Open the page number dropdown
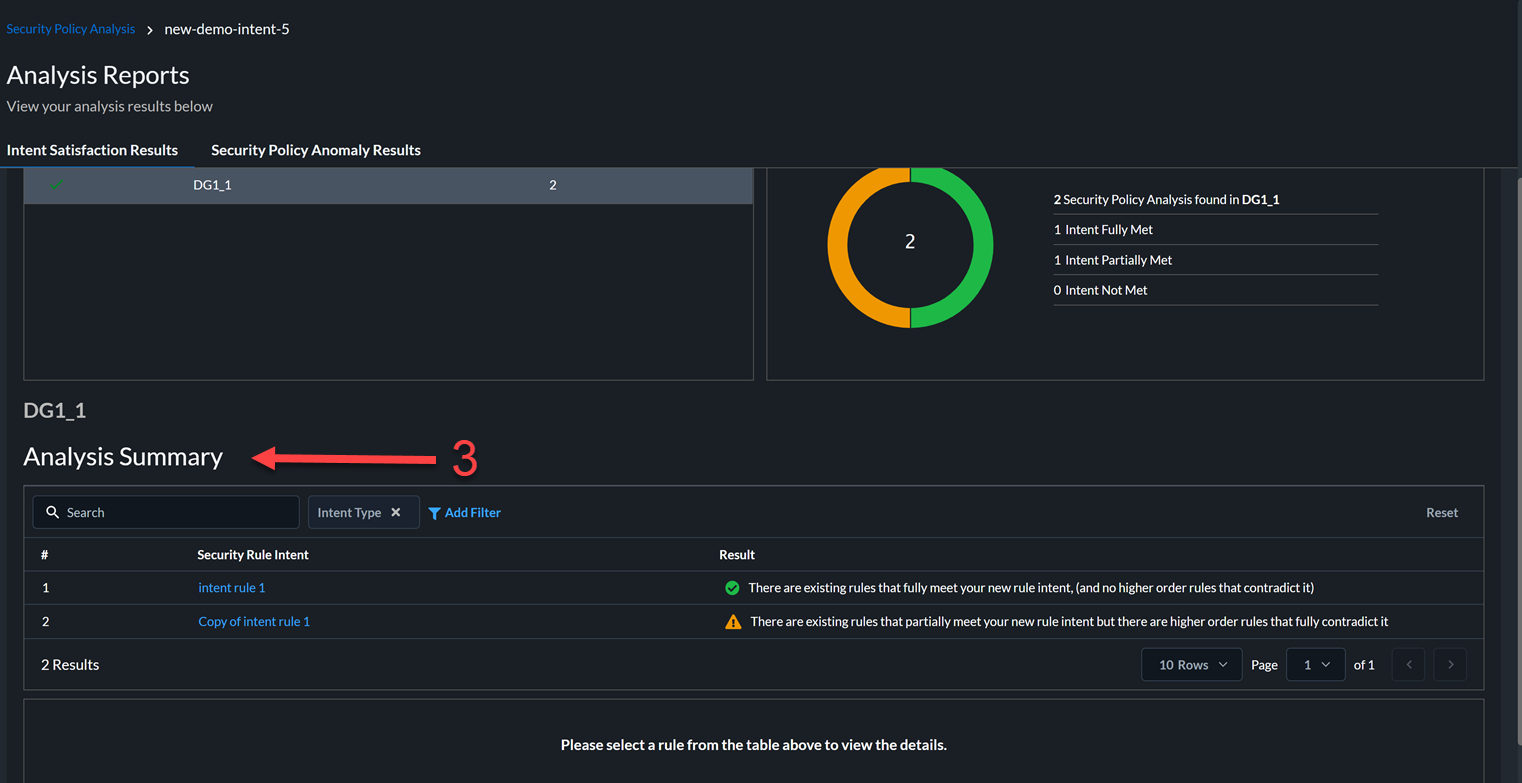The height and width of the screenshot is (783, 1522). [x=1315, y=665]
